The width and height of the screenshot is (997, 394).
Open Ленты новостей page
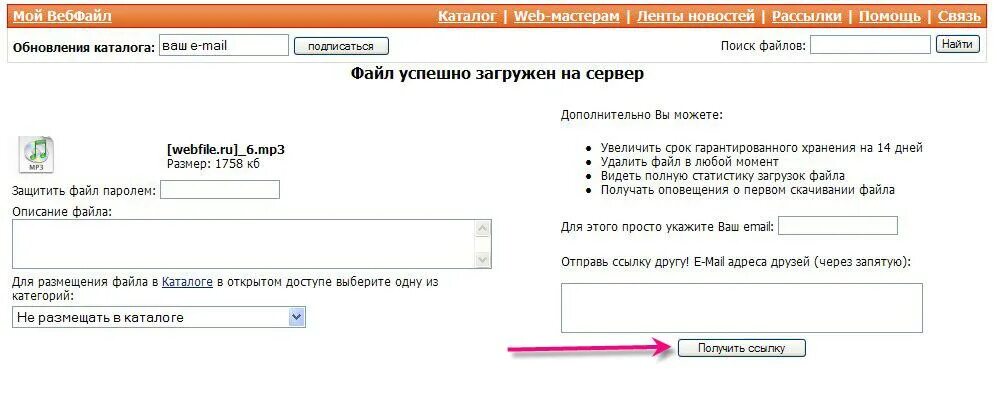point(695,16)
